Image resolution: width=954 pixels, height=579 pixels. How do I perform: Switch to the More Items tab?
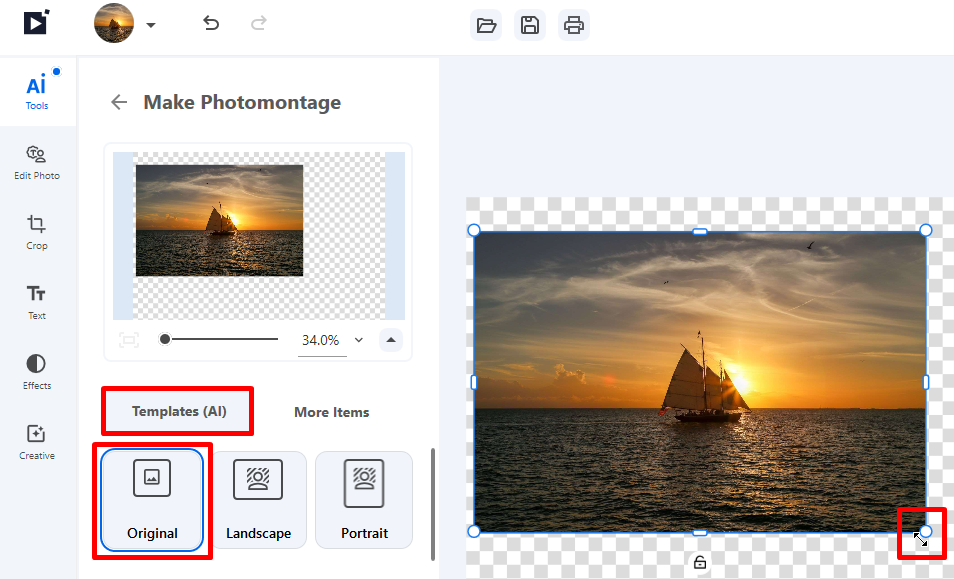[x=332, y=412]
